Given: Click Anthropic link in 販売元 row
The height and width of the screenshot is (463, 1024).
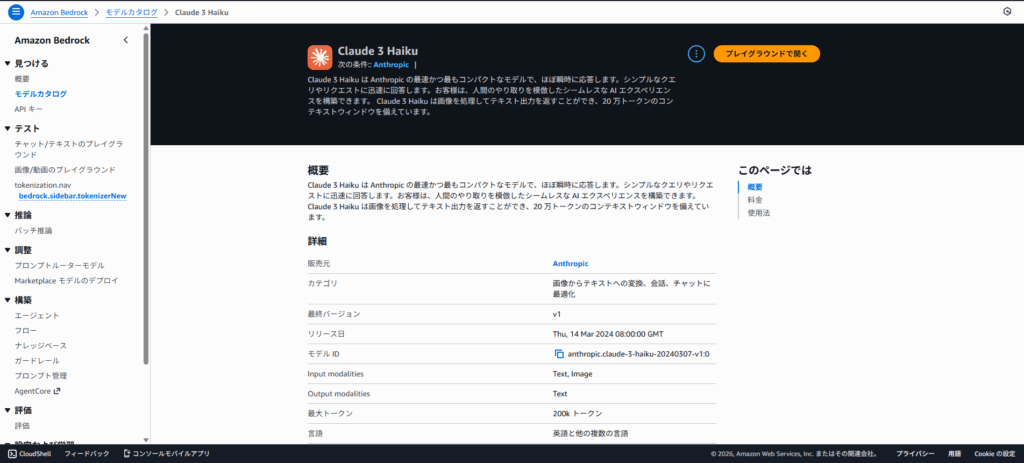Looking at the screenshot, I should [570, 264].
